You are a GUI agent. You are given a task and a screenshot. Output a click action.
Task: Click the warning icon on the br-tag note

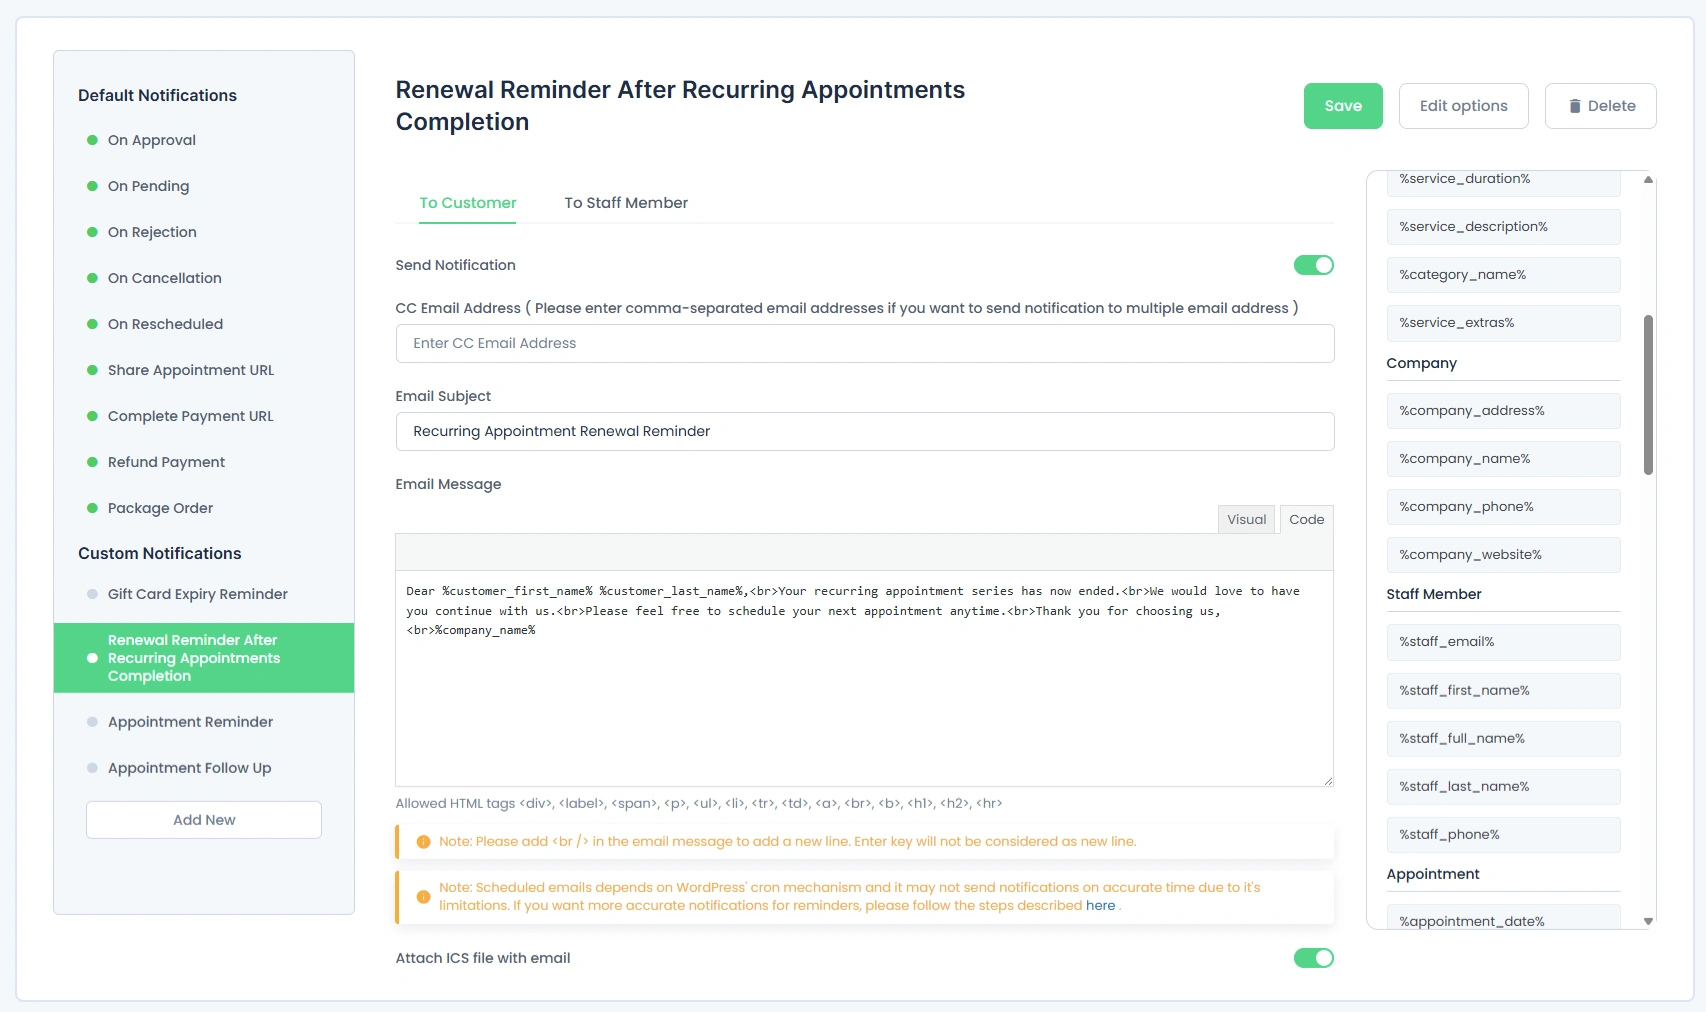422,841
